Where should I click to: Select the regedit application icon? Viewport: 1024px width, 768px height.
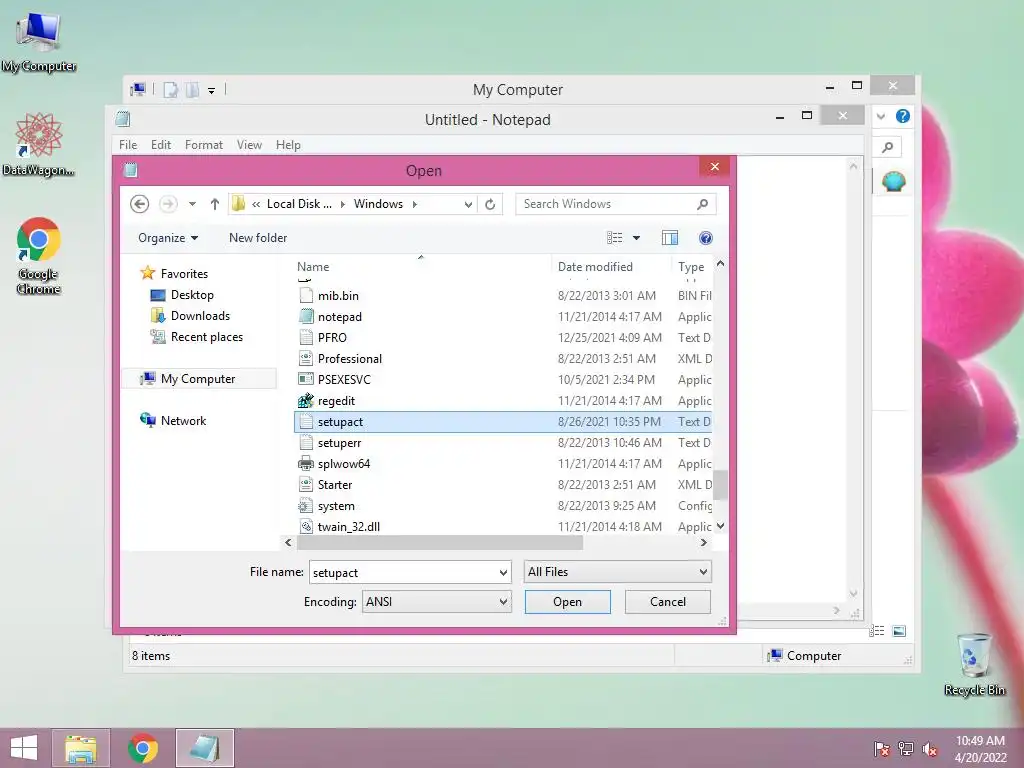(306, 400)
